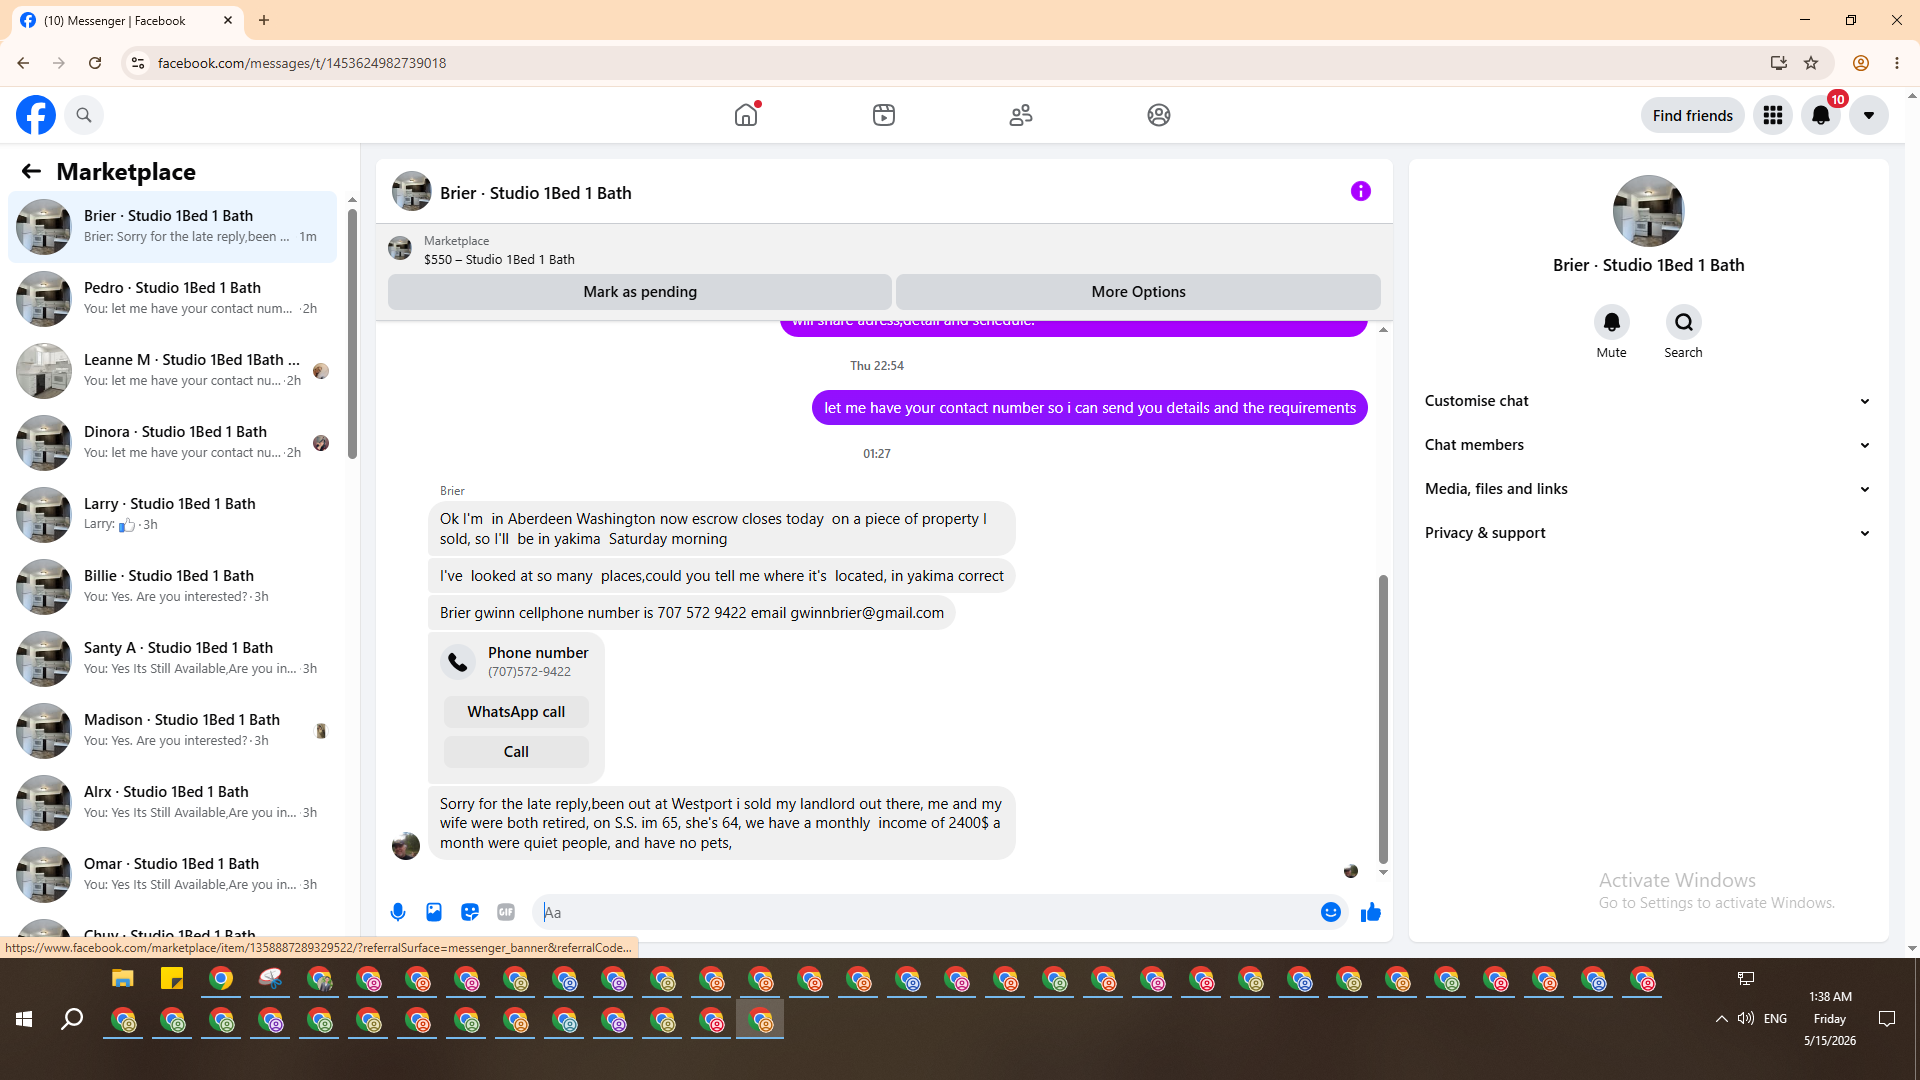Search in conversation using magnifier icon

click(1684, 322)
